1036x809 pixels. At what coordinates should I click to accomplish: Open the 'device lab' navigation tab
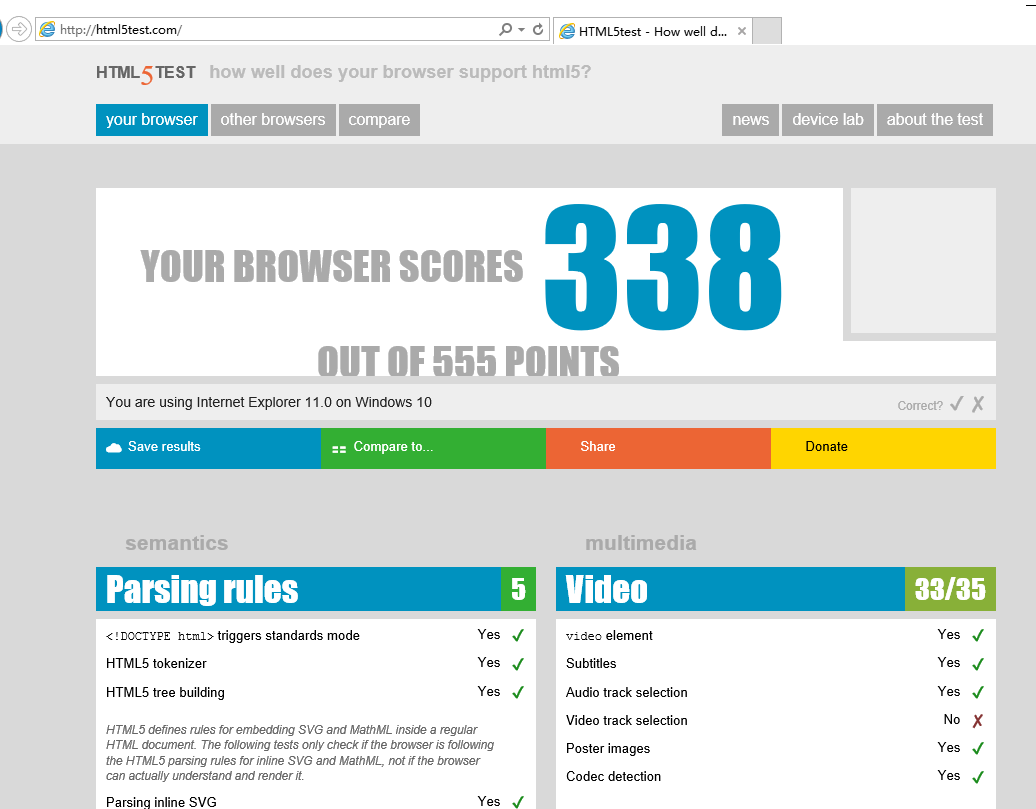pos(828,120)
